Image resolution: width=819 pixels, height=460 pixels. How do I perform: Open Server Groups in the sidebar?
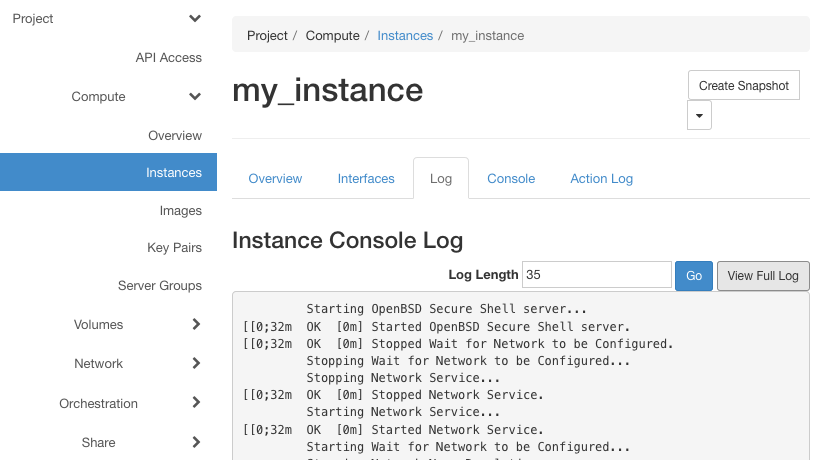[159, 286]
